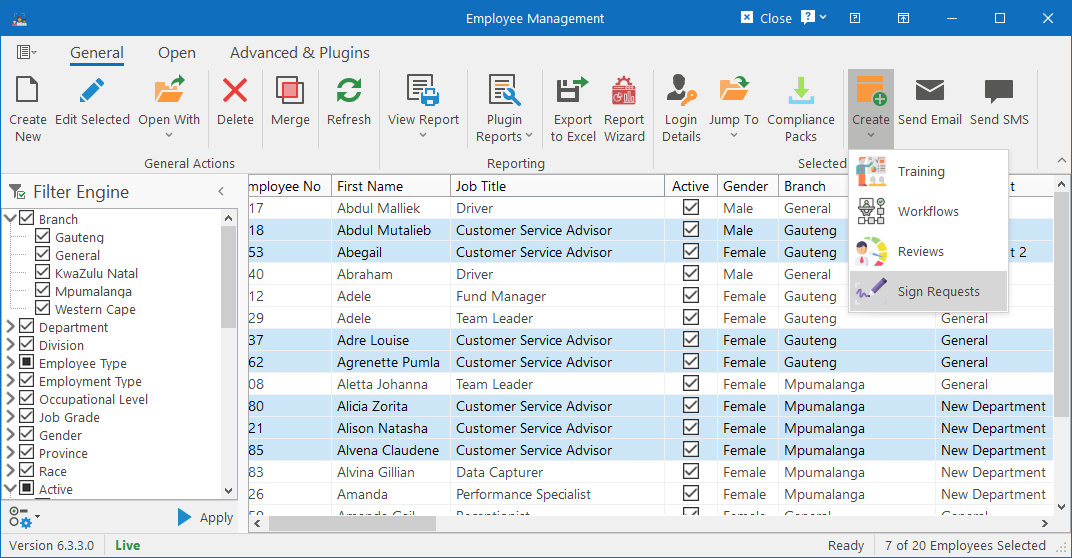The height and width of the screenshot is (558, 1072).
Task: Open the Plugin Reports dropdown arrow
Action: tap(528, 136)
